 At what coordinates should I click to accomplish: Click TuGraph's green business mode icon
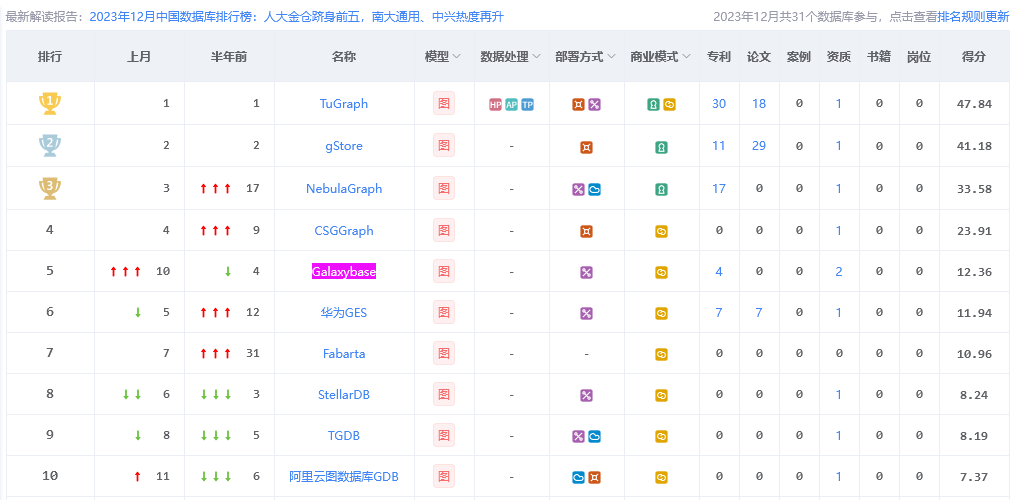pos(654,105)
